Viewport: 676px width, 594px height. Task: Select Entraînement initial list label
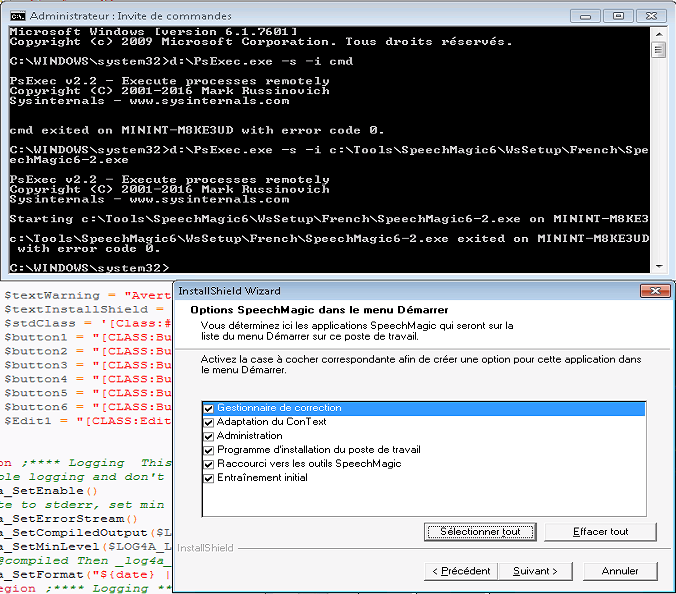(262, 478)
